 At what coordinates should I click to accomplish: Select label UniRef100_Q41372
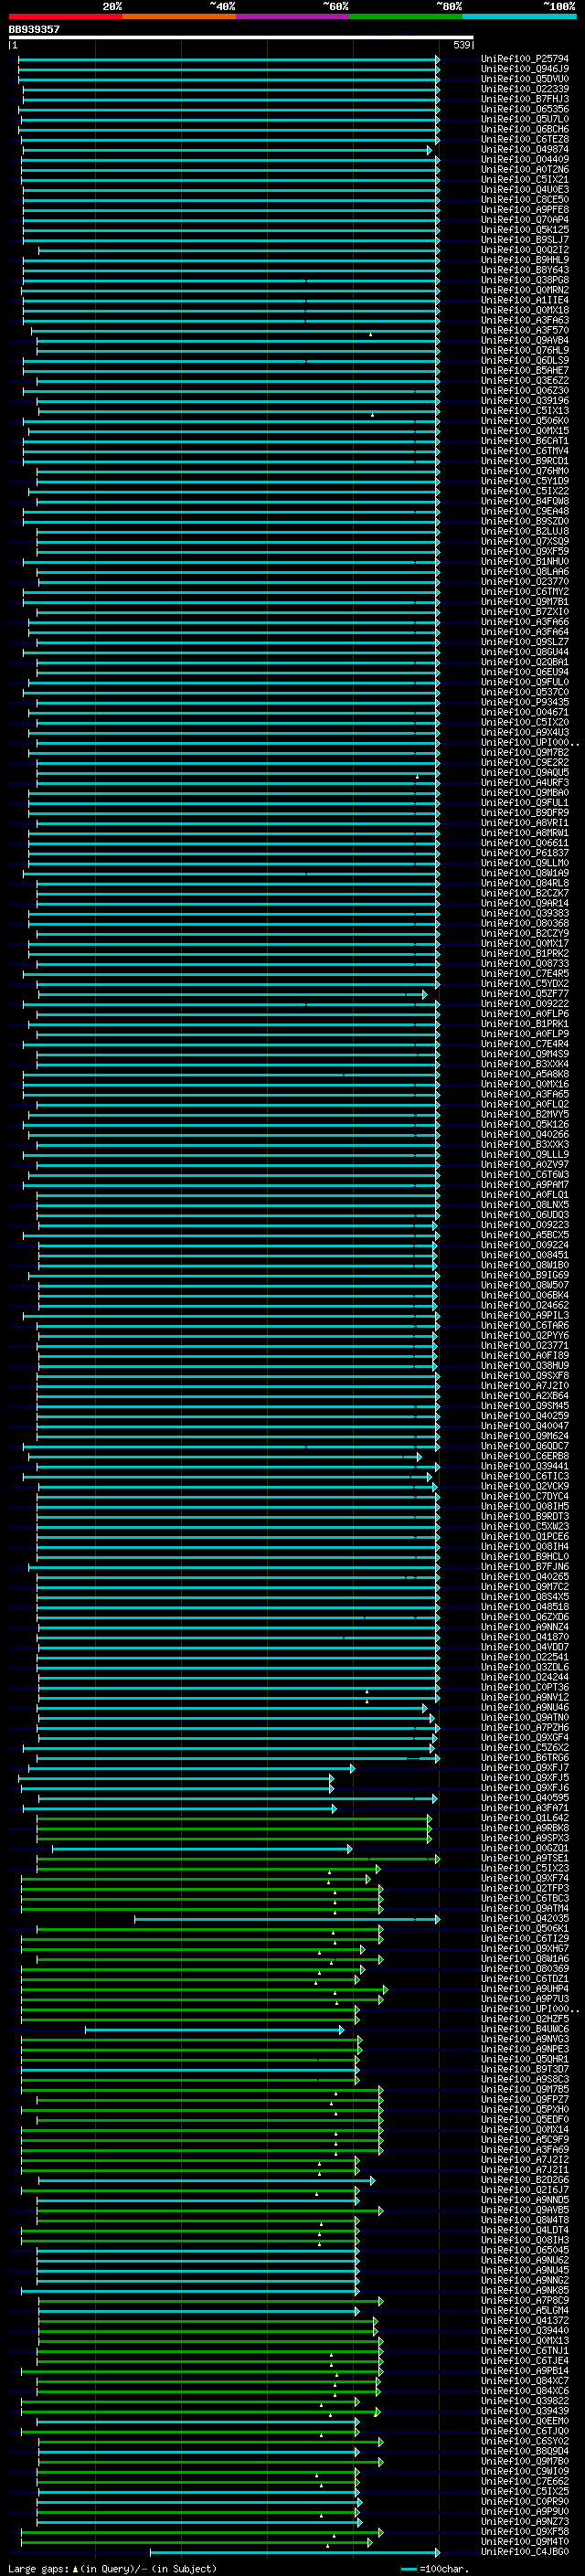click(x=525, y=2320)
